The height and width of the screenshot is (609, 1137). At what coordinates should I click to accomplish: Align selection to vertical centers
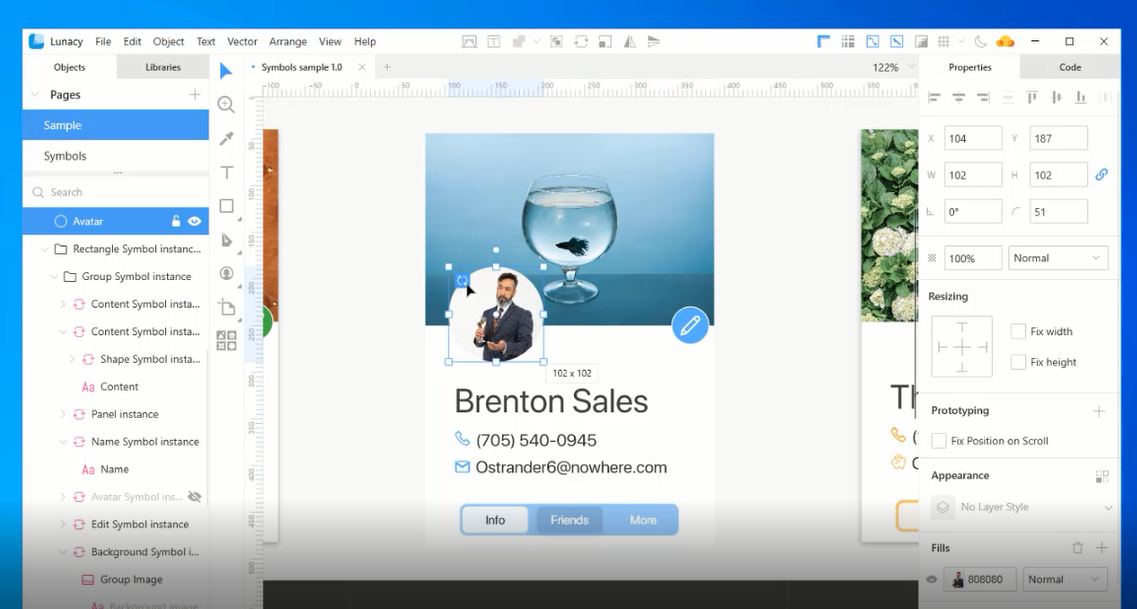(1057, 97)
